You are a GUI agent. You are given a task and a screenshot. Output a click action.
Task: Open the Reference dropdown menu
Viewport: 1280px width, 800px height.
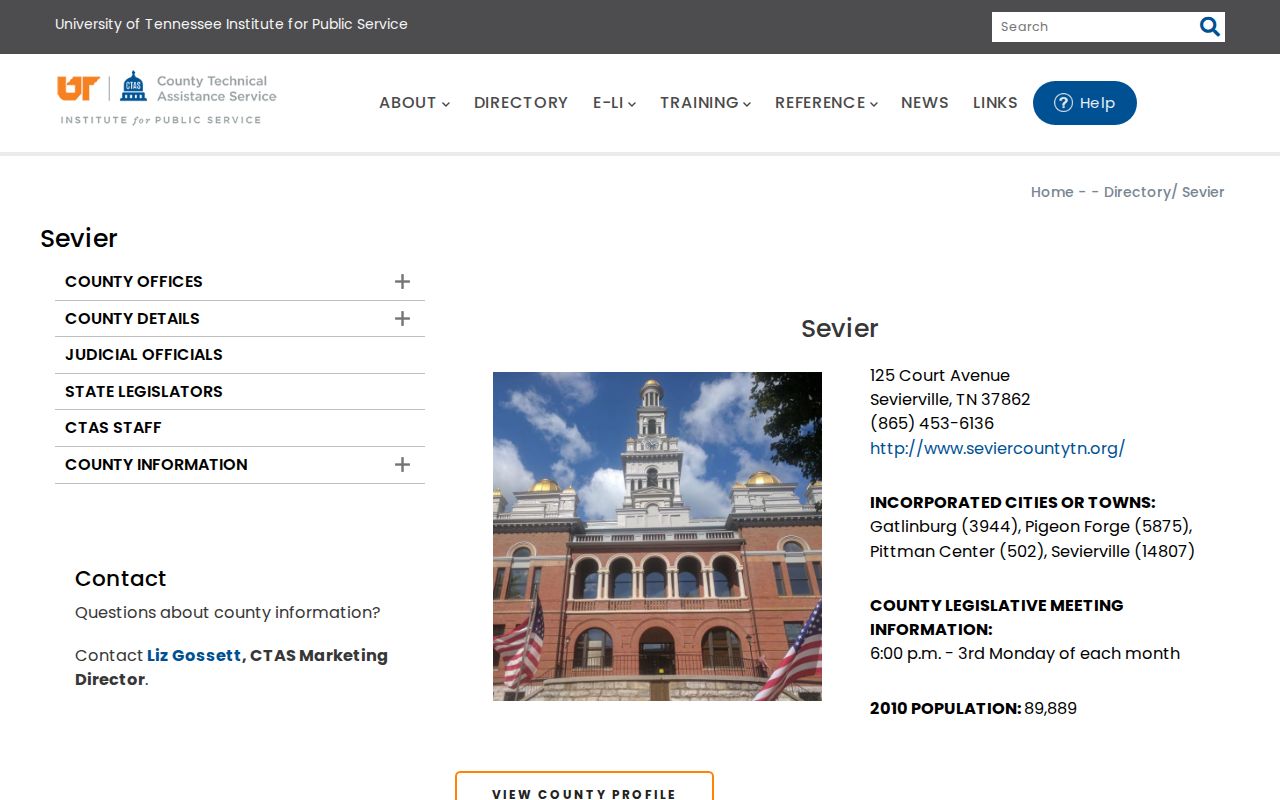[826, 103]
